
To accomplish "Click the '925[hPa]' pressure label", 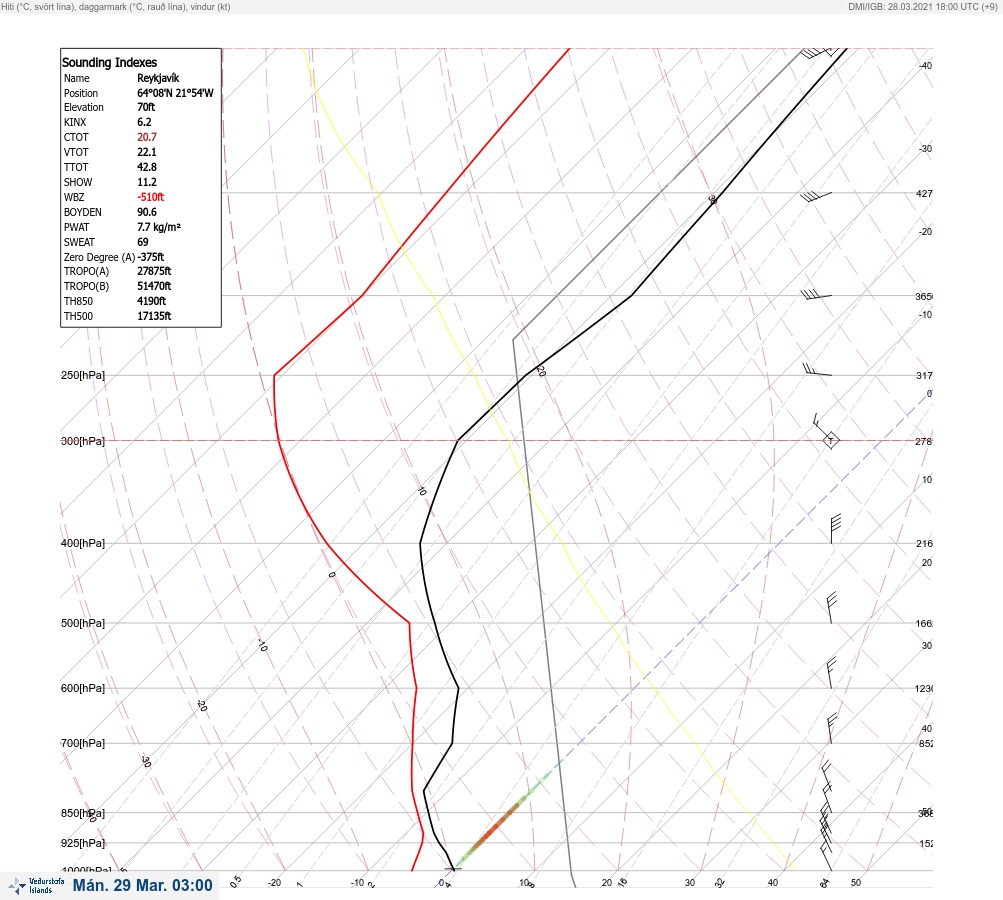I will 83,843.
